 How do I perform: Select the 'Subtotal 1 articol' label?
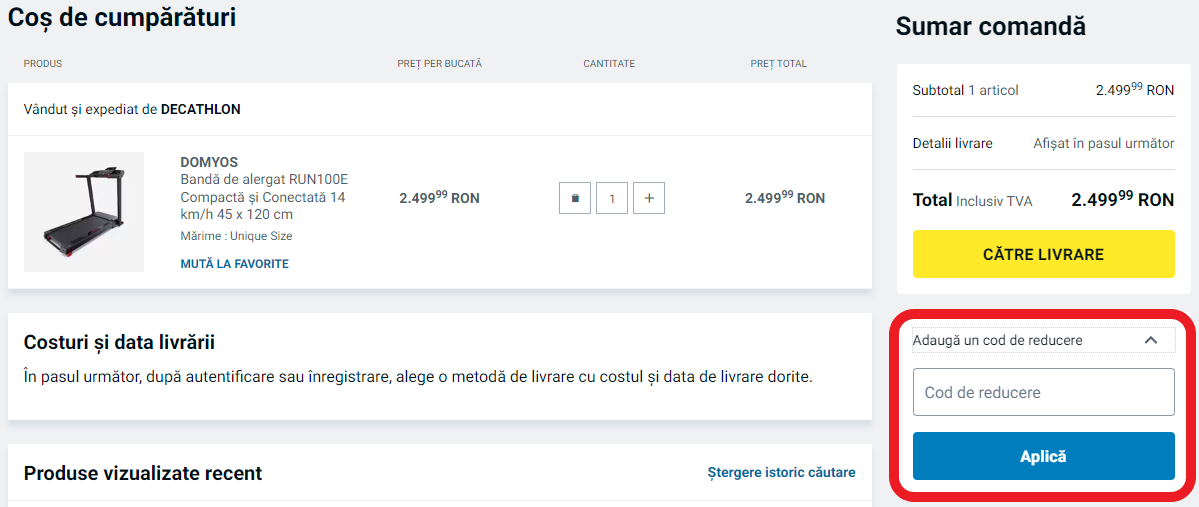click(966, 90)
